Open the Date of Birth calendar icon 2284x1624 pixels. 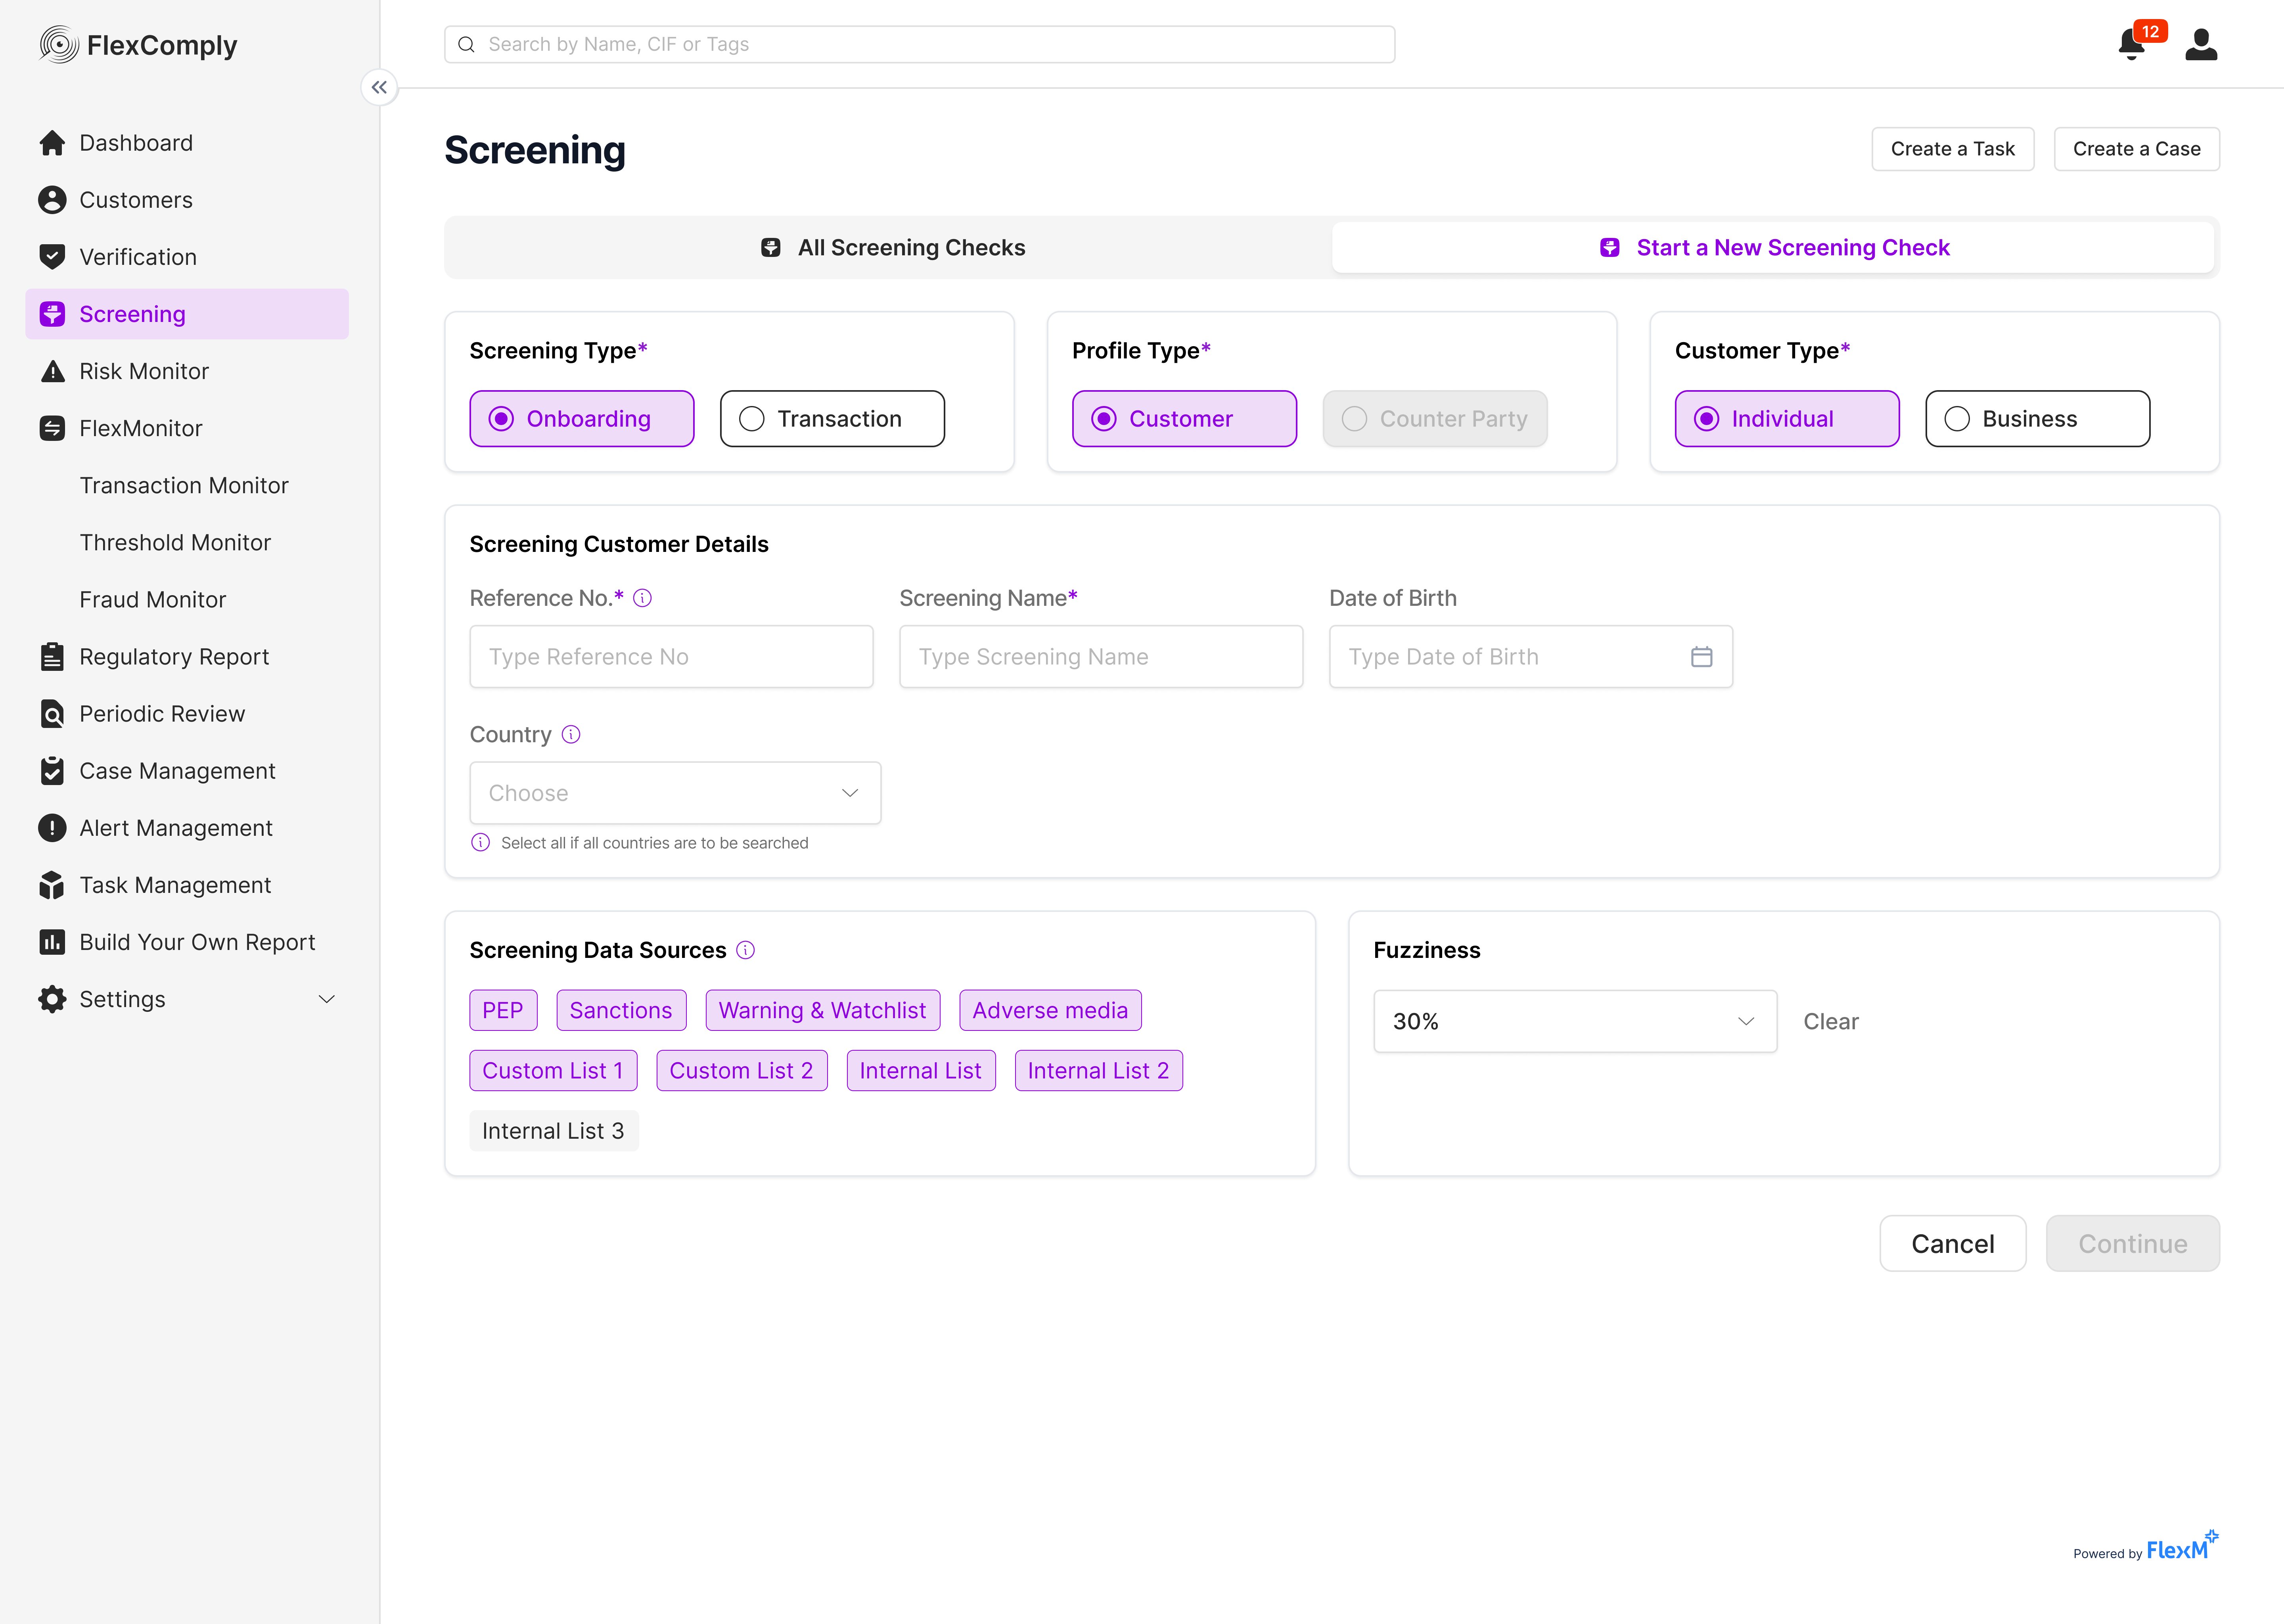coord(1701,657)
